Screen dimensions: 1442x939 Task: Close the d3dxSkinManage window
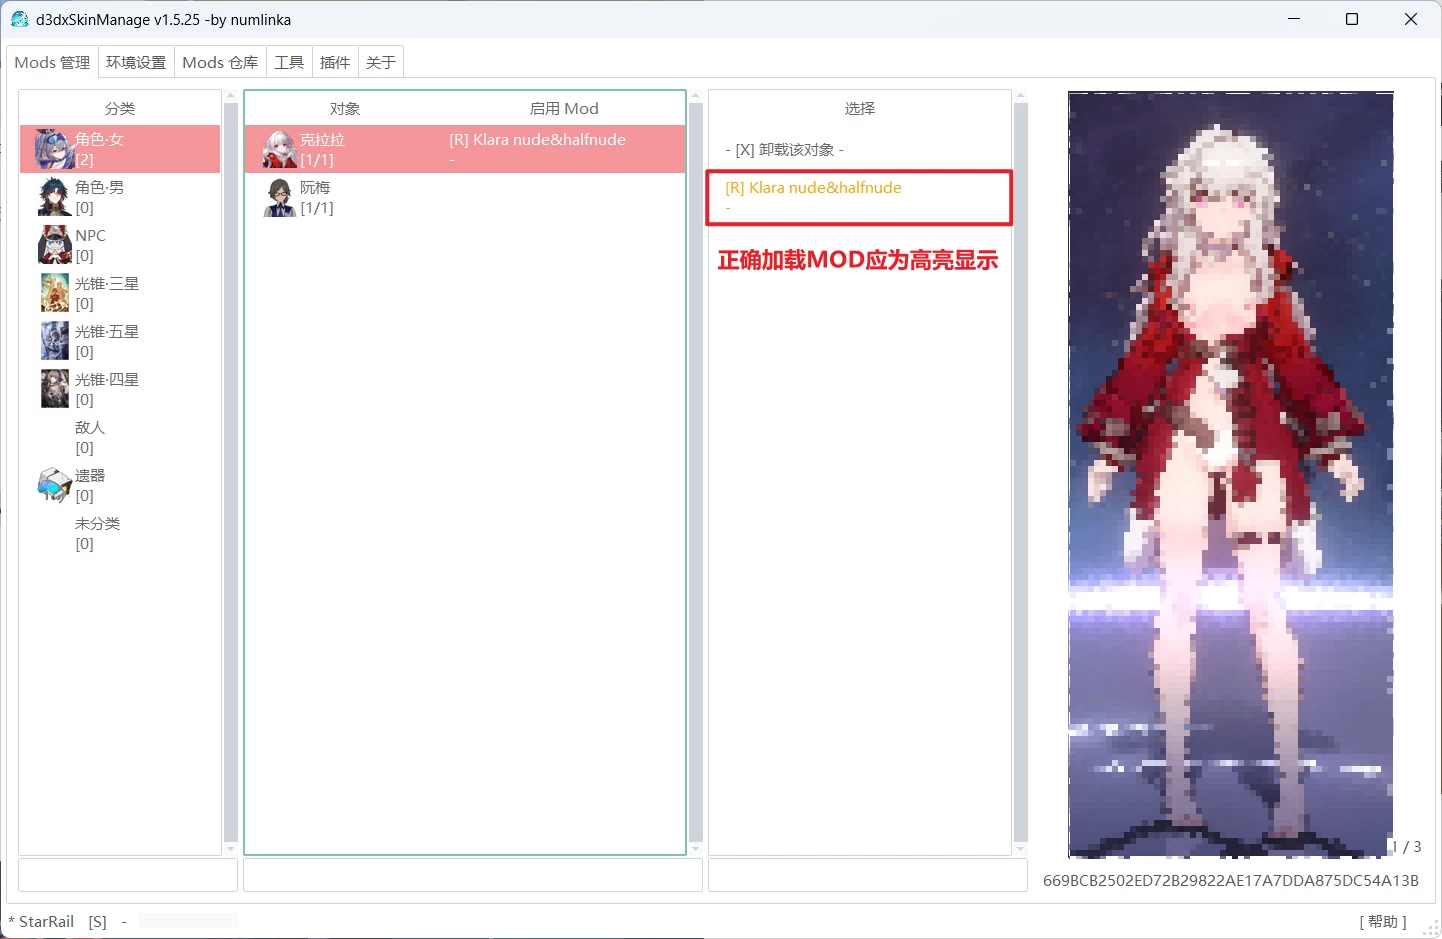click(1411, 19)
